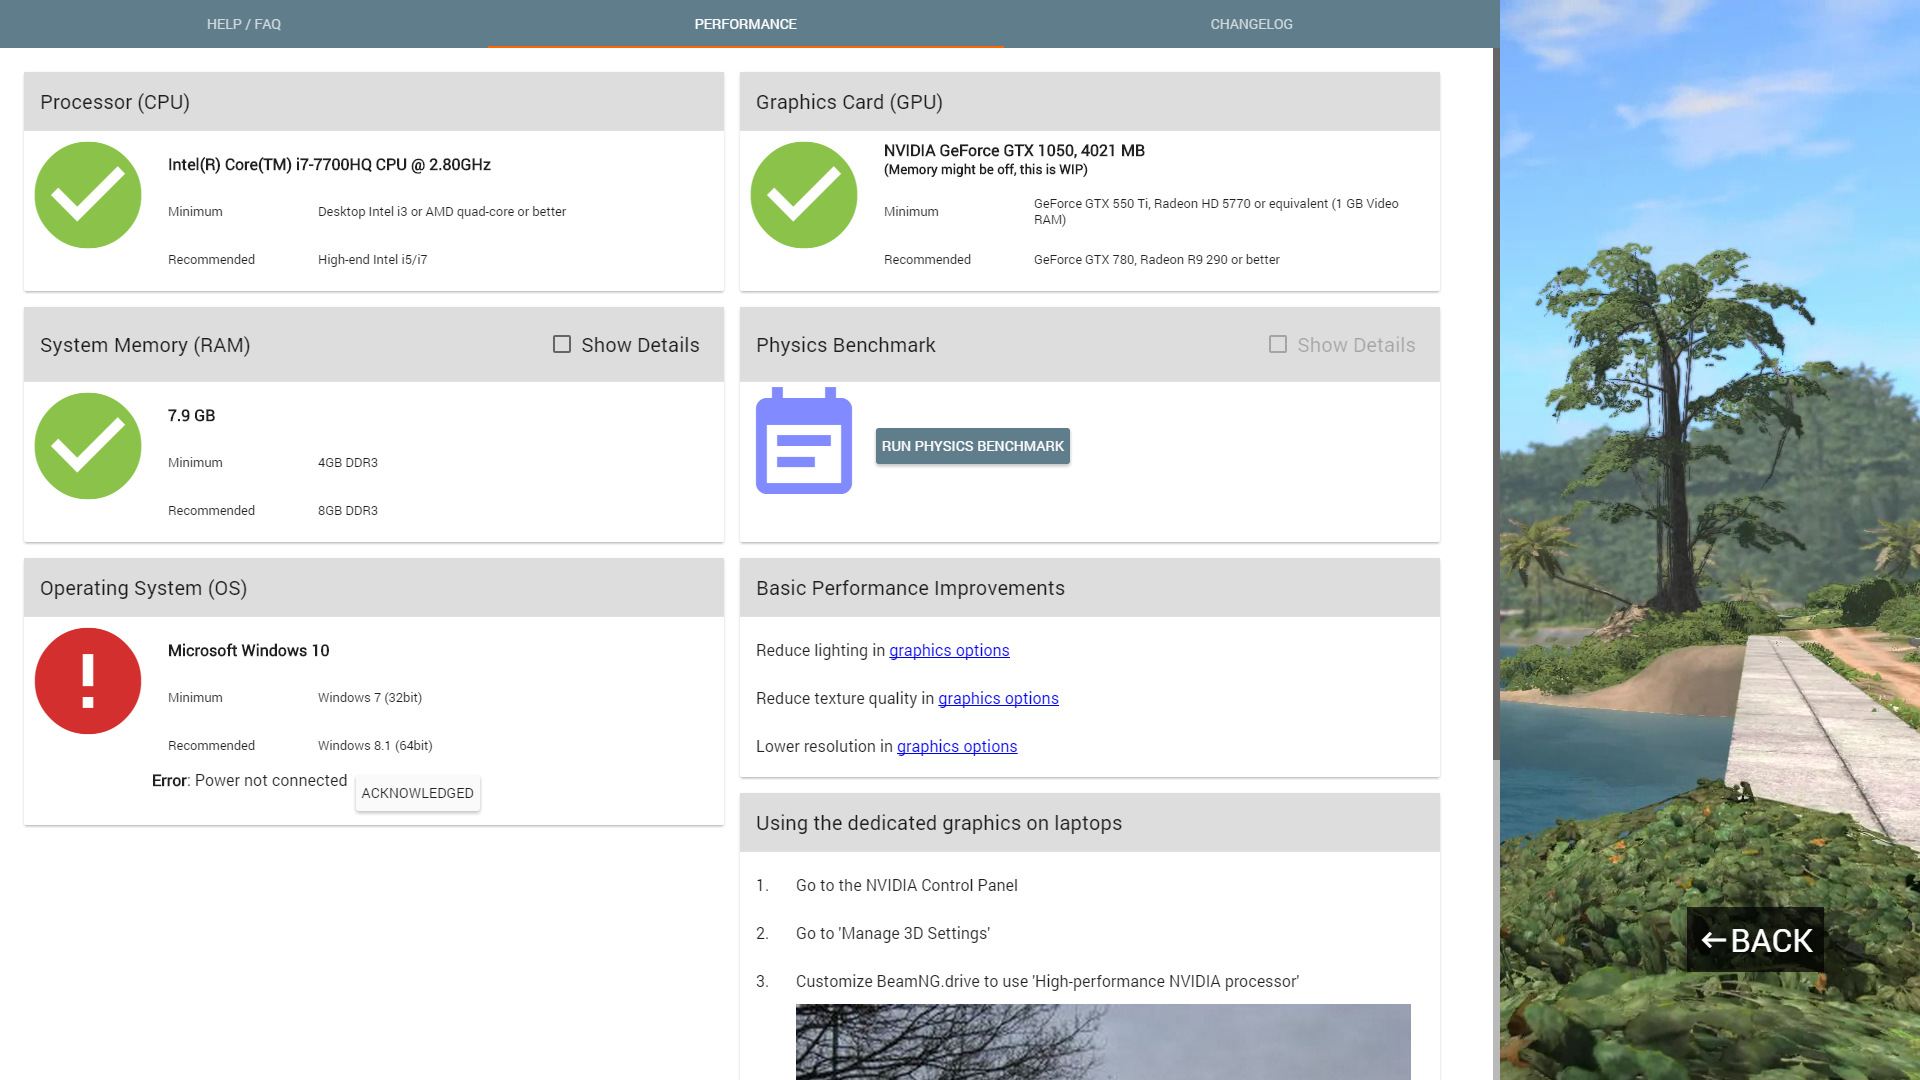Open graphics options link for texture quality

(998, 698)
